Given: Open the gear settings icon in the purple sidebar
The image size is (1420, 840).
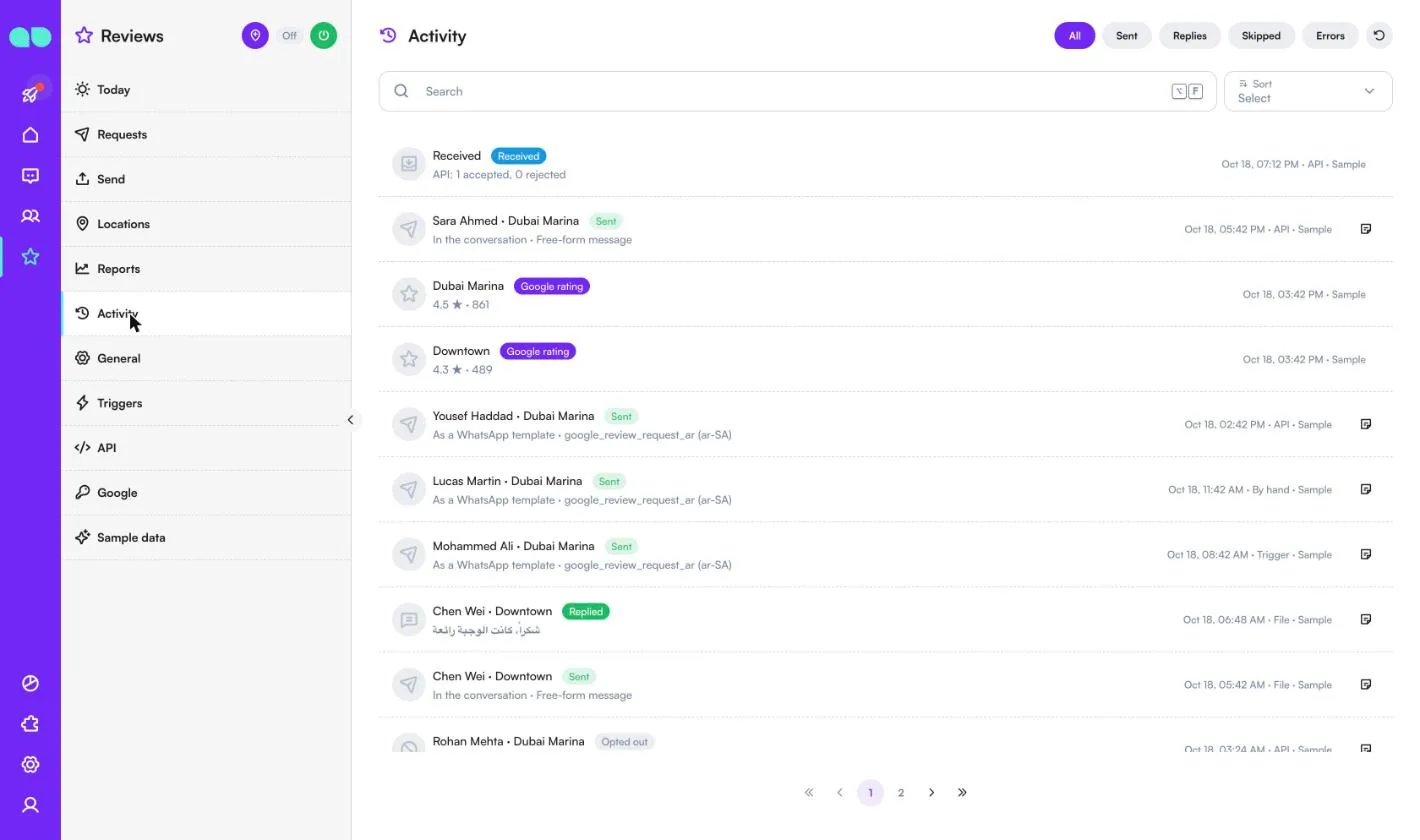Looking at the screenshot, I should pyautogui.click(x=30, y=765).
